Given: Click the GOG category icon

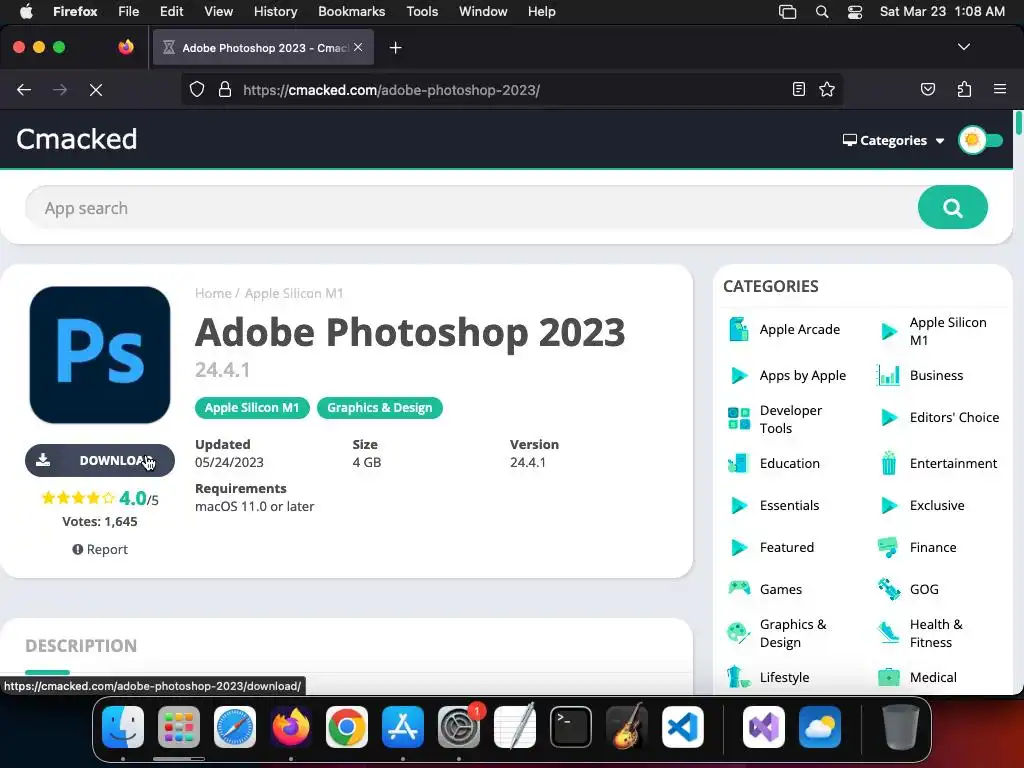Looking at the screenshot, I should 888,589.
